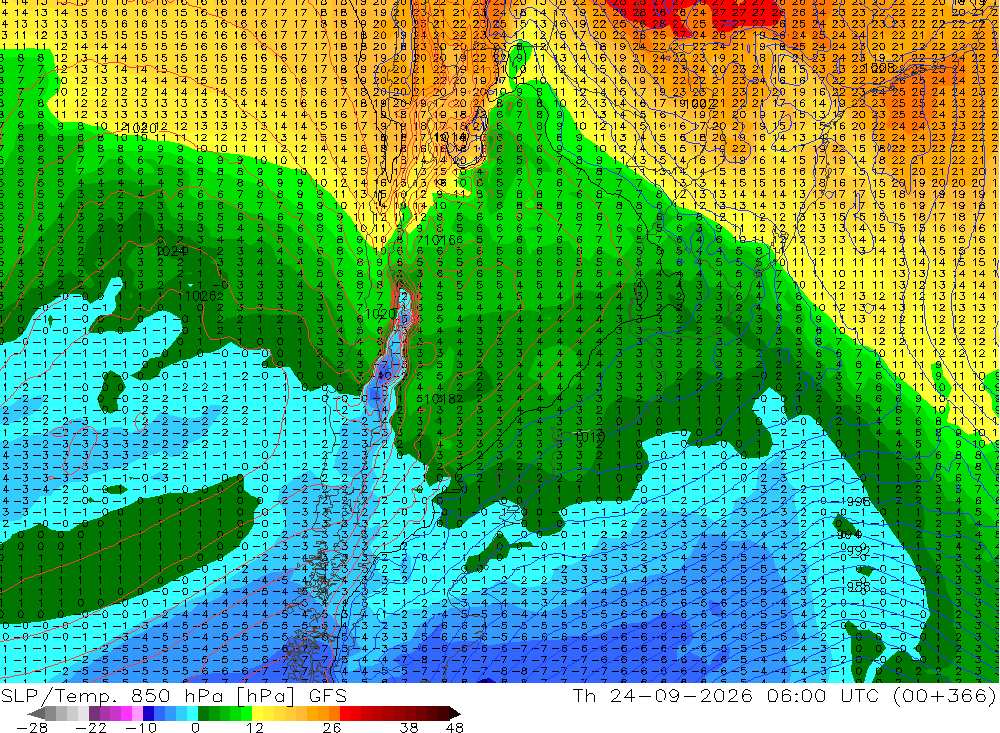Viewport: 1000px width, 733px height.
Task: Click the dark right arrow of the color scale
Action: click(x=455, y=714)
